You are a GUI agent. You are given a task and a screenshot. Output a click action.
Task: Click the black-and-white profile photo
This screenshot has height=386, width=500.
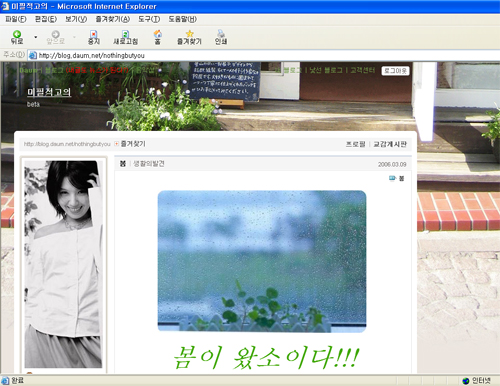click(63, 264)
